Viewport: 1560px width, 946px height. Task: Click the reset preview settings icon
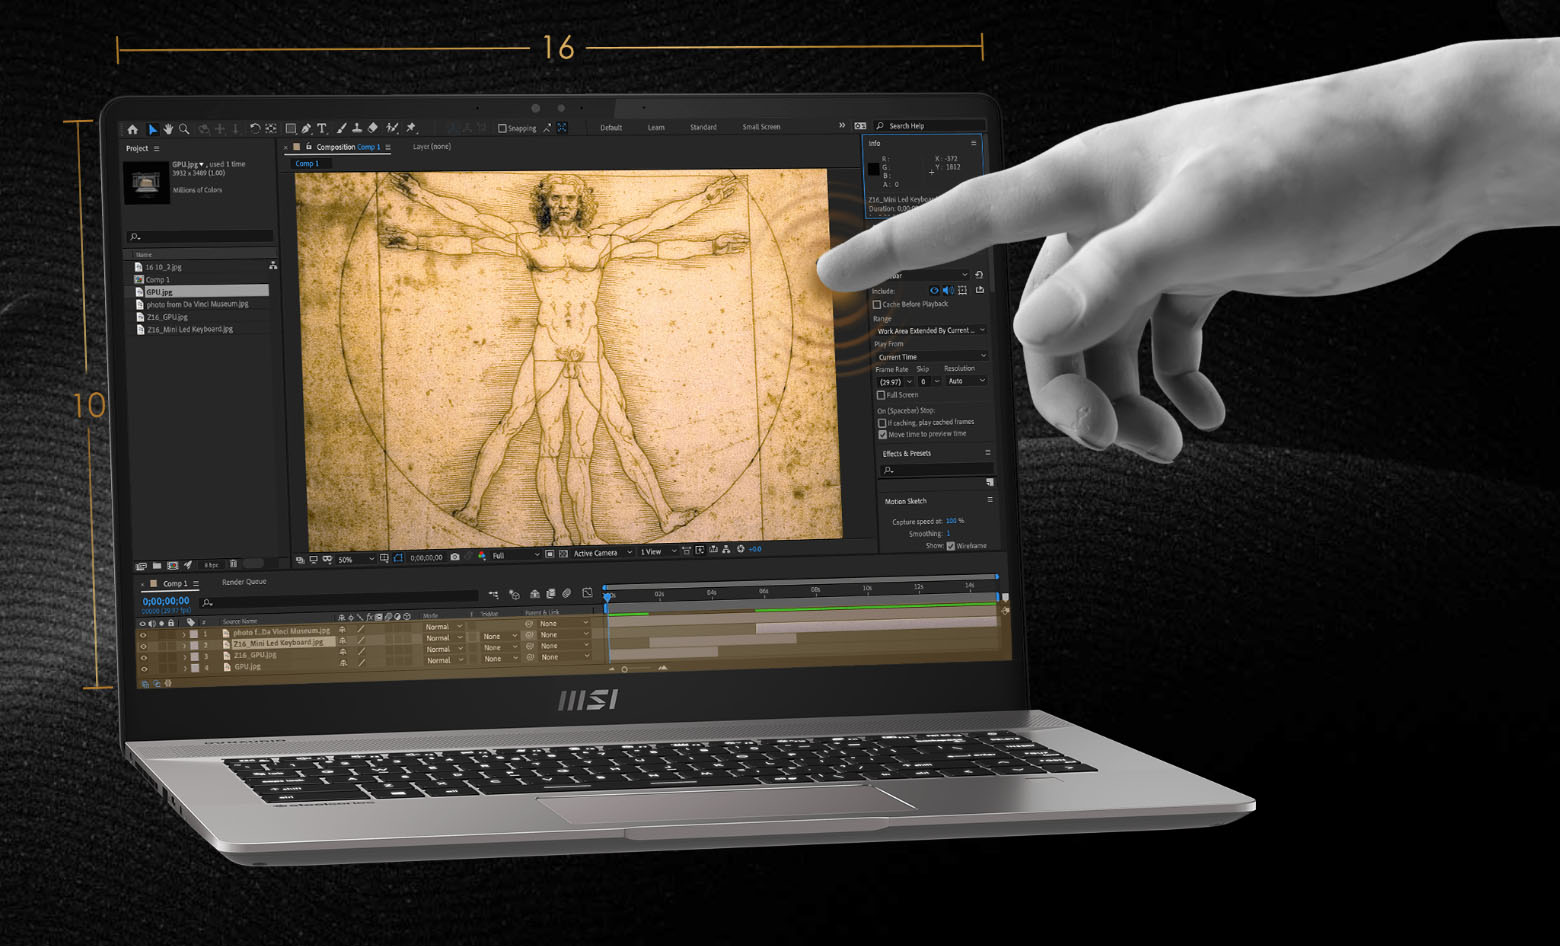point(979,274)
